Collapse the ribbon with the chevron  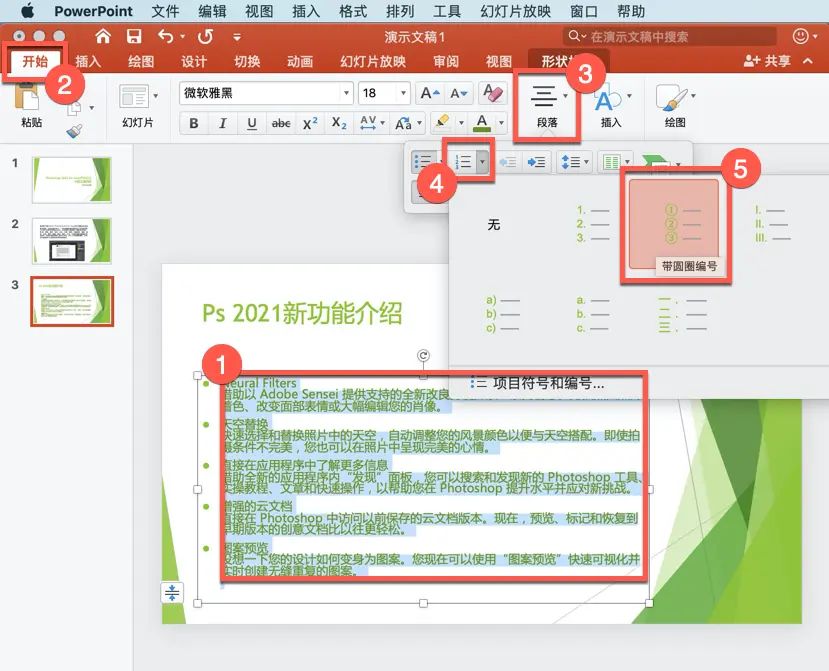[x=807, y=61]
